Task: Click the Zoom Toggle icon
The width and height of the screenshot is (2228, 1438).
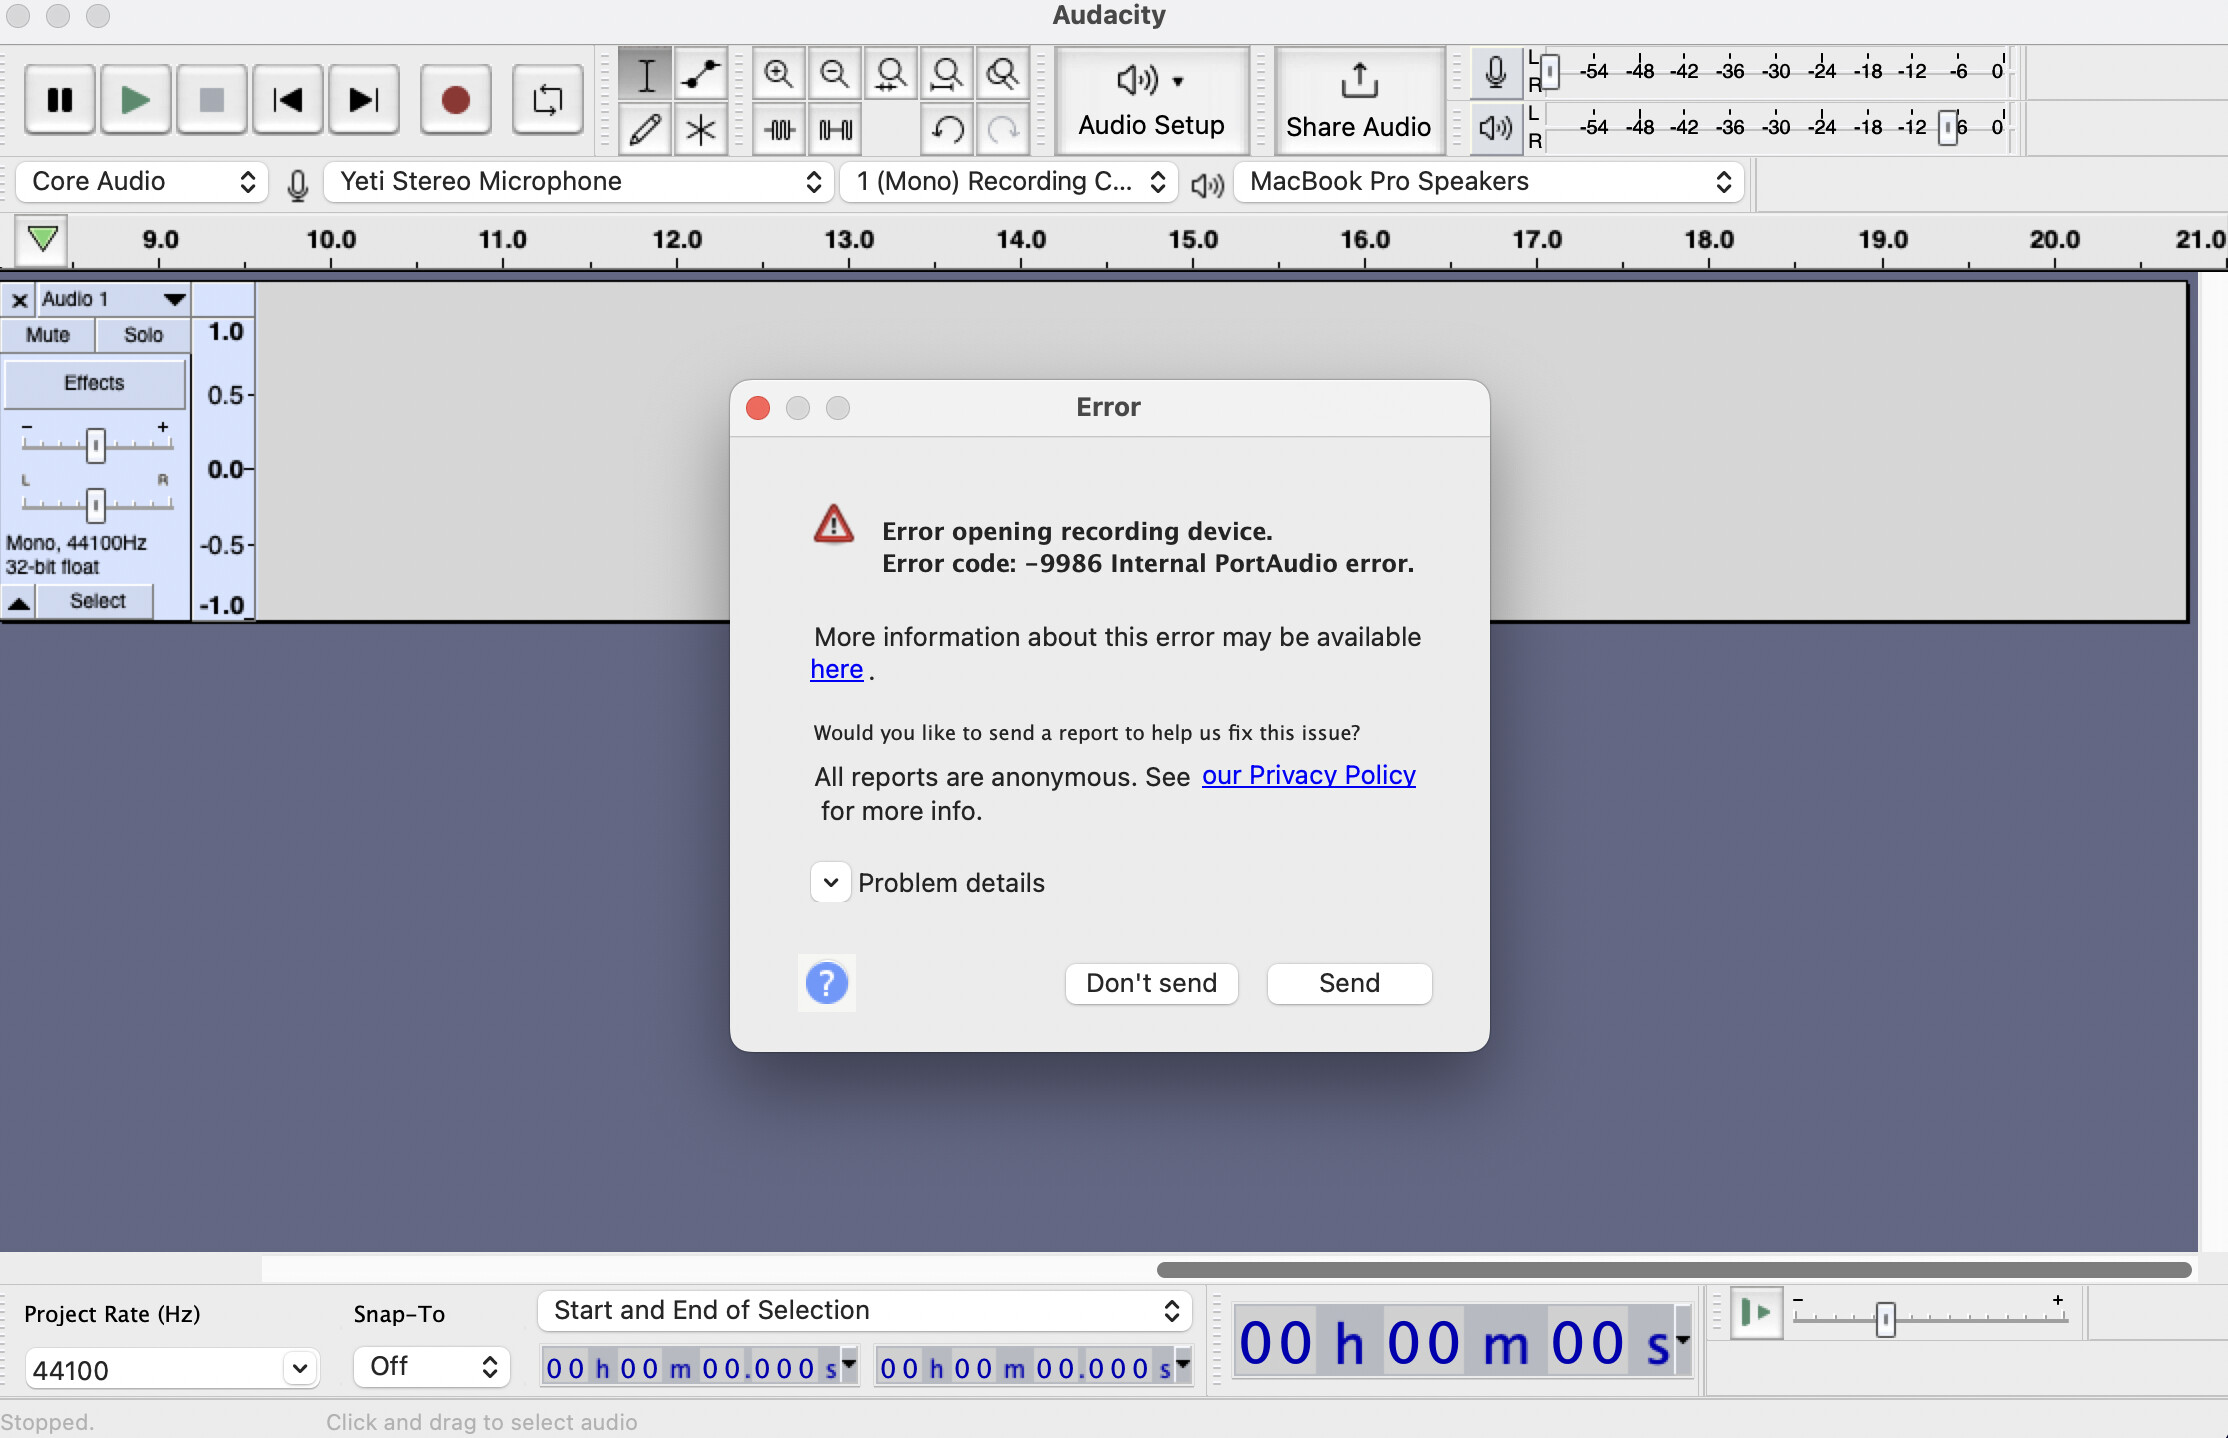Action: point(1002,74)
